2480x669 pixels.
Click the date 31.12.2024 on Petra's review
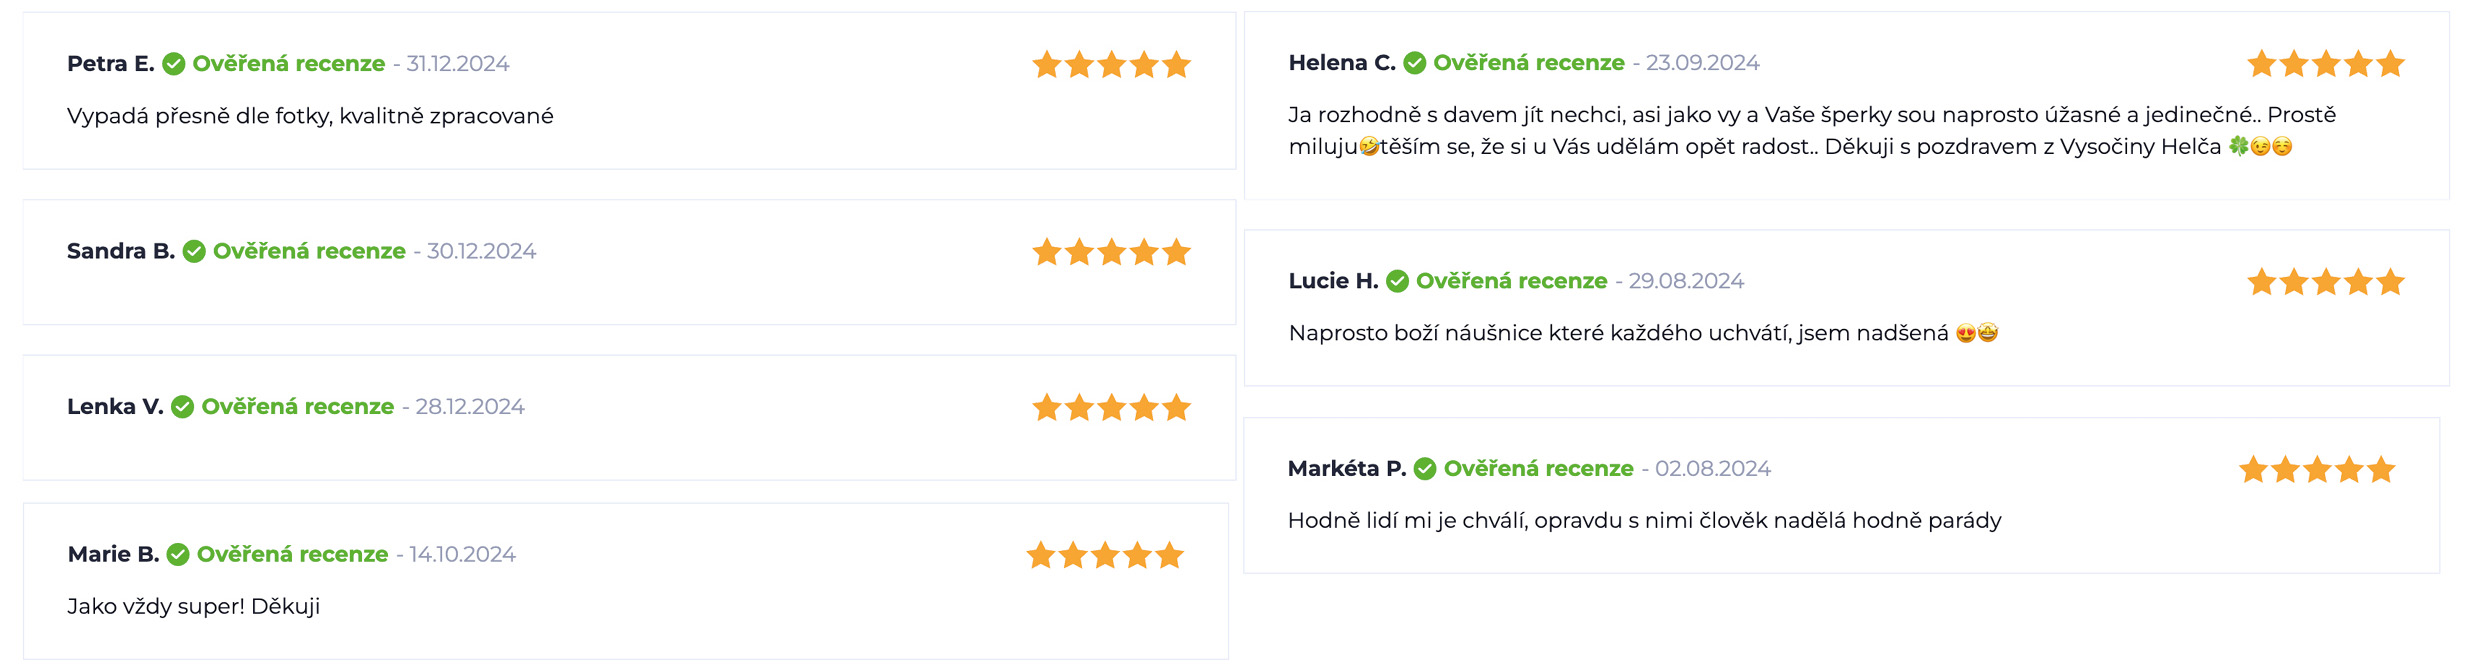point(458,64)
